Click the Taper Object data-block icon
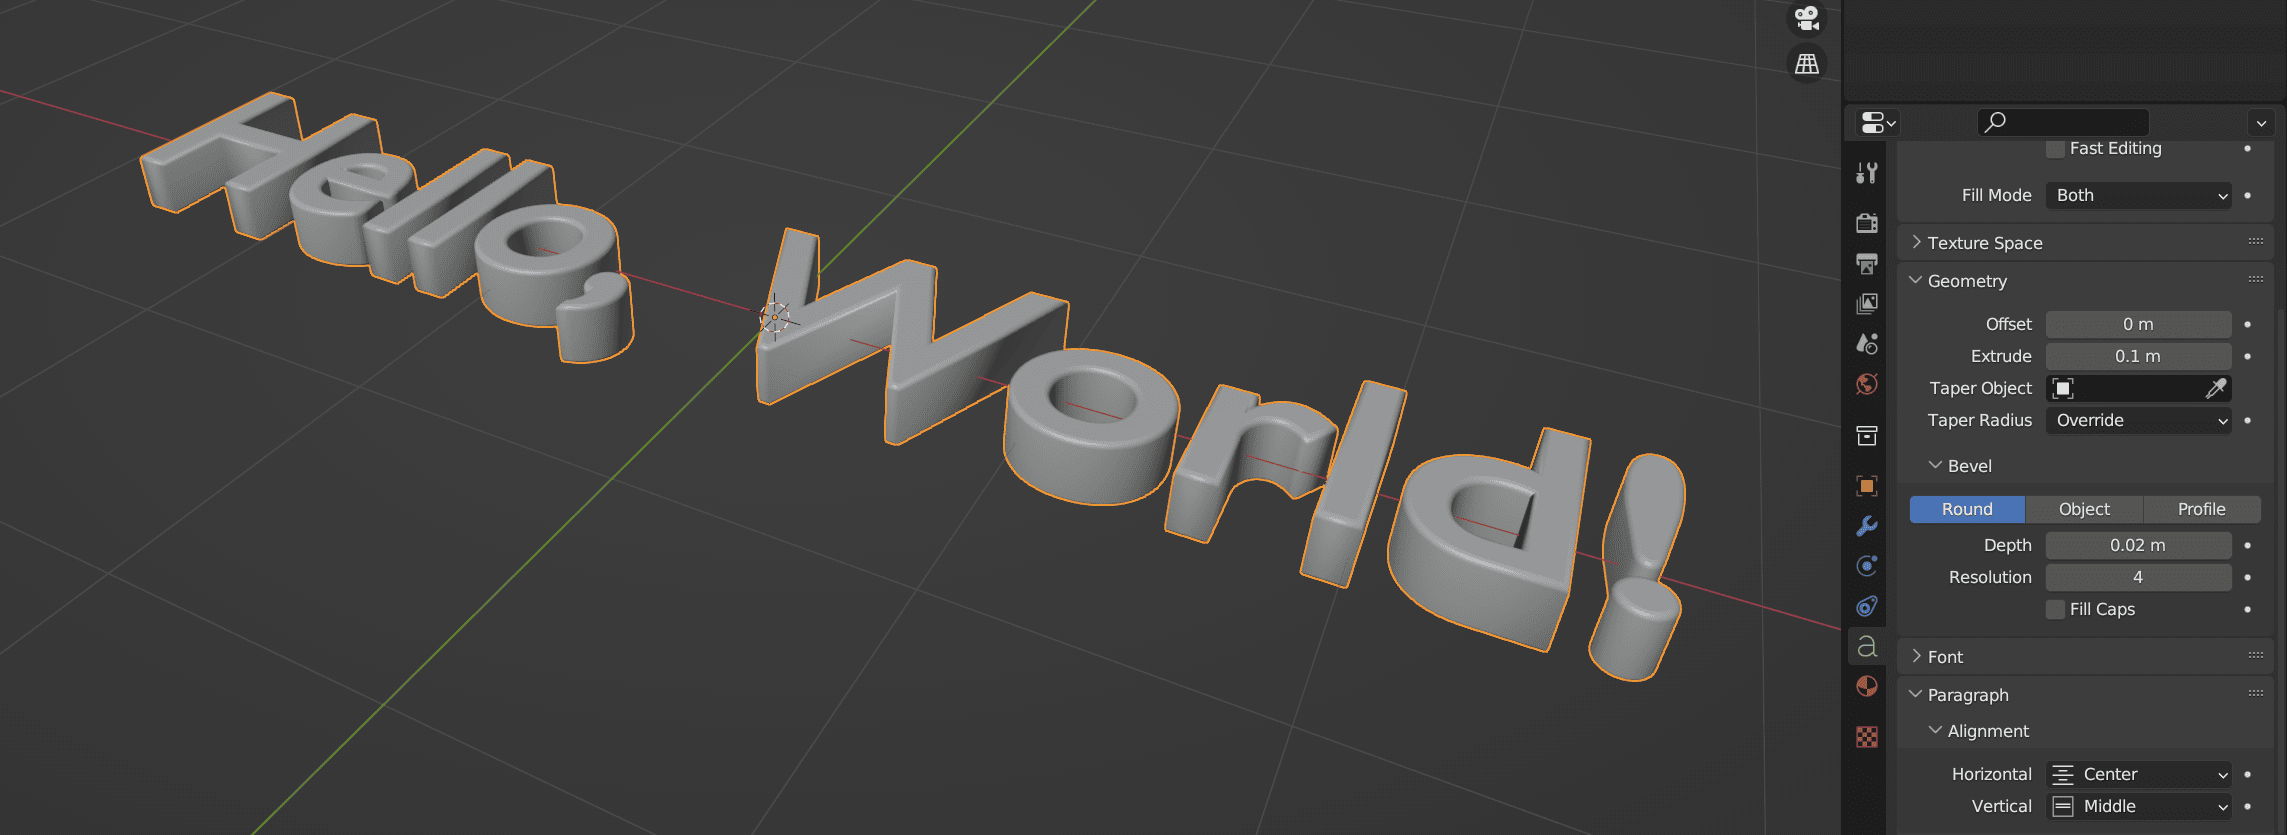 (x=2063, y=388)
